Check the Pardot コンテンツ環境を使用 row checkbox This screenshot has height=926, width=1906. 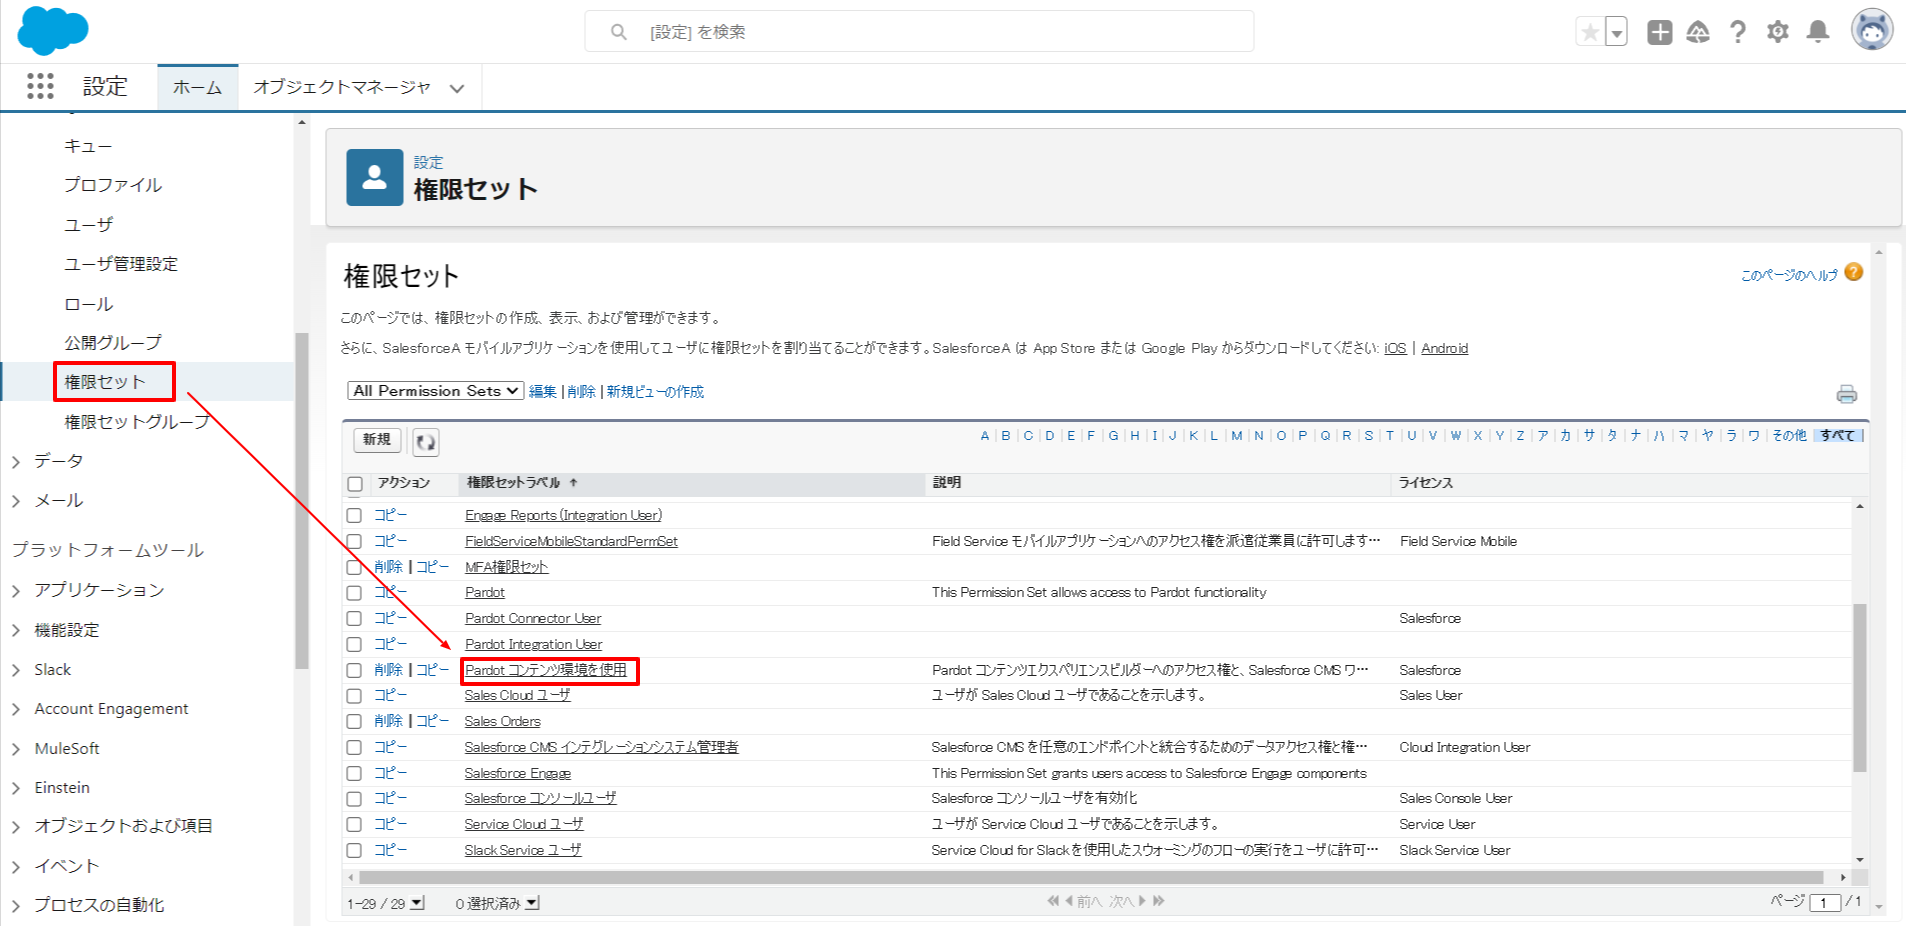click(354, 671)
